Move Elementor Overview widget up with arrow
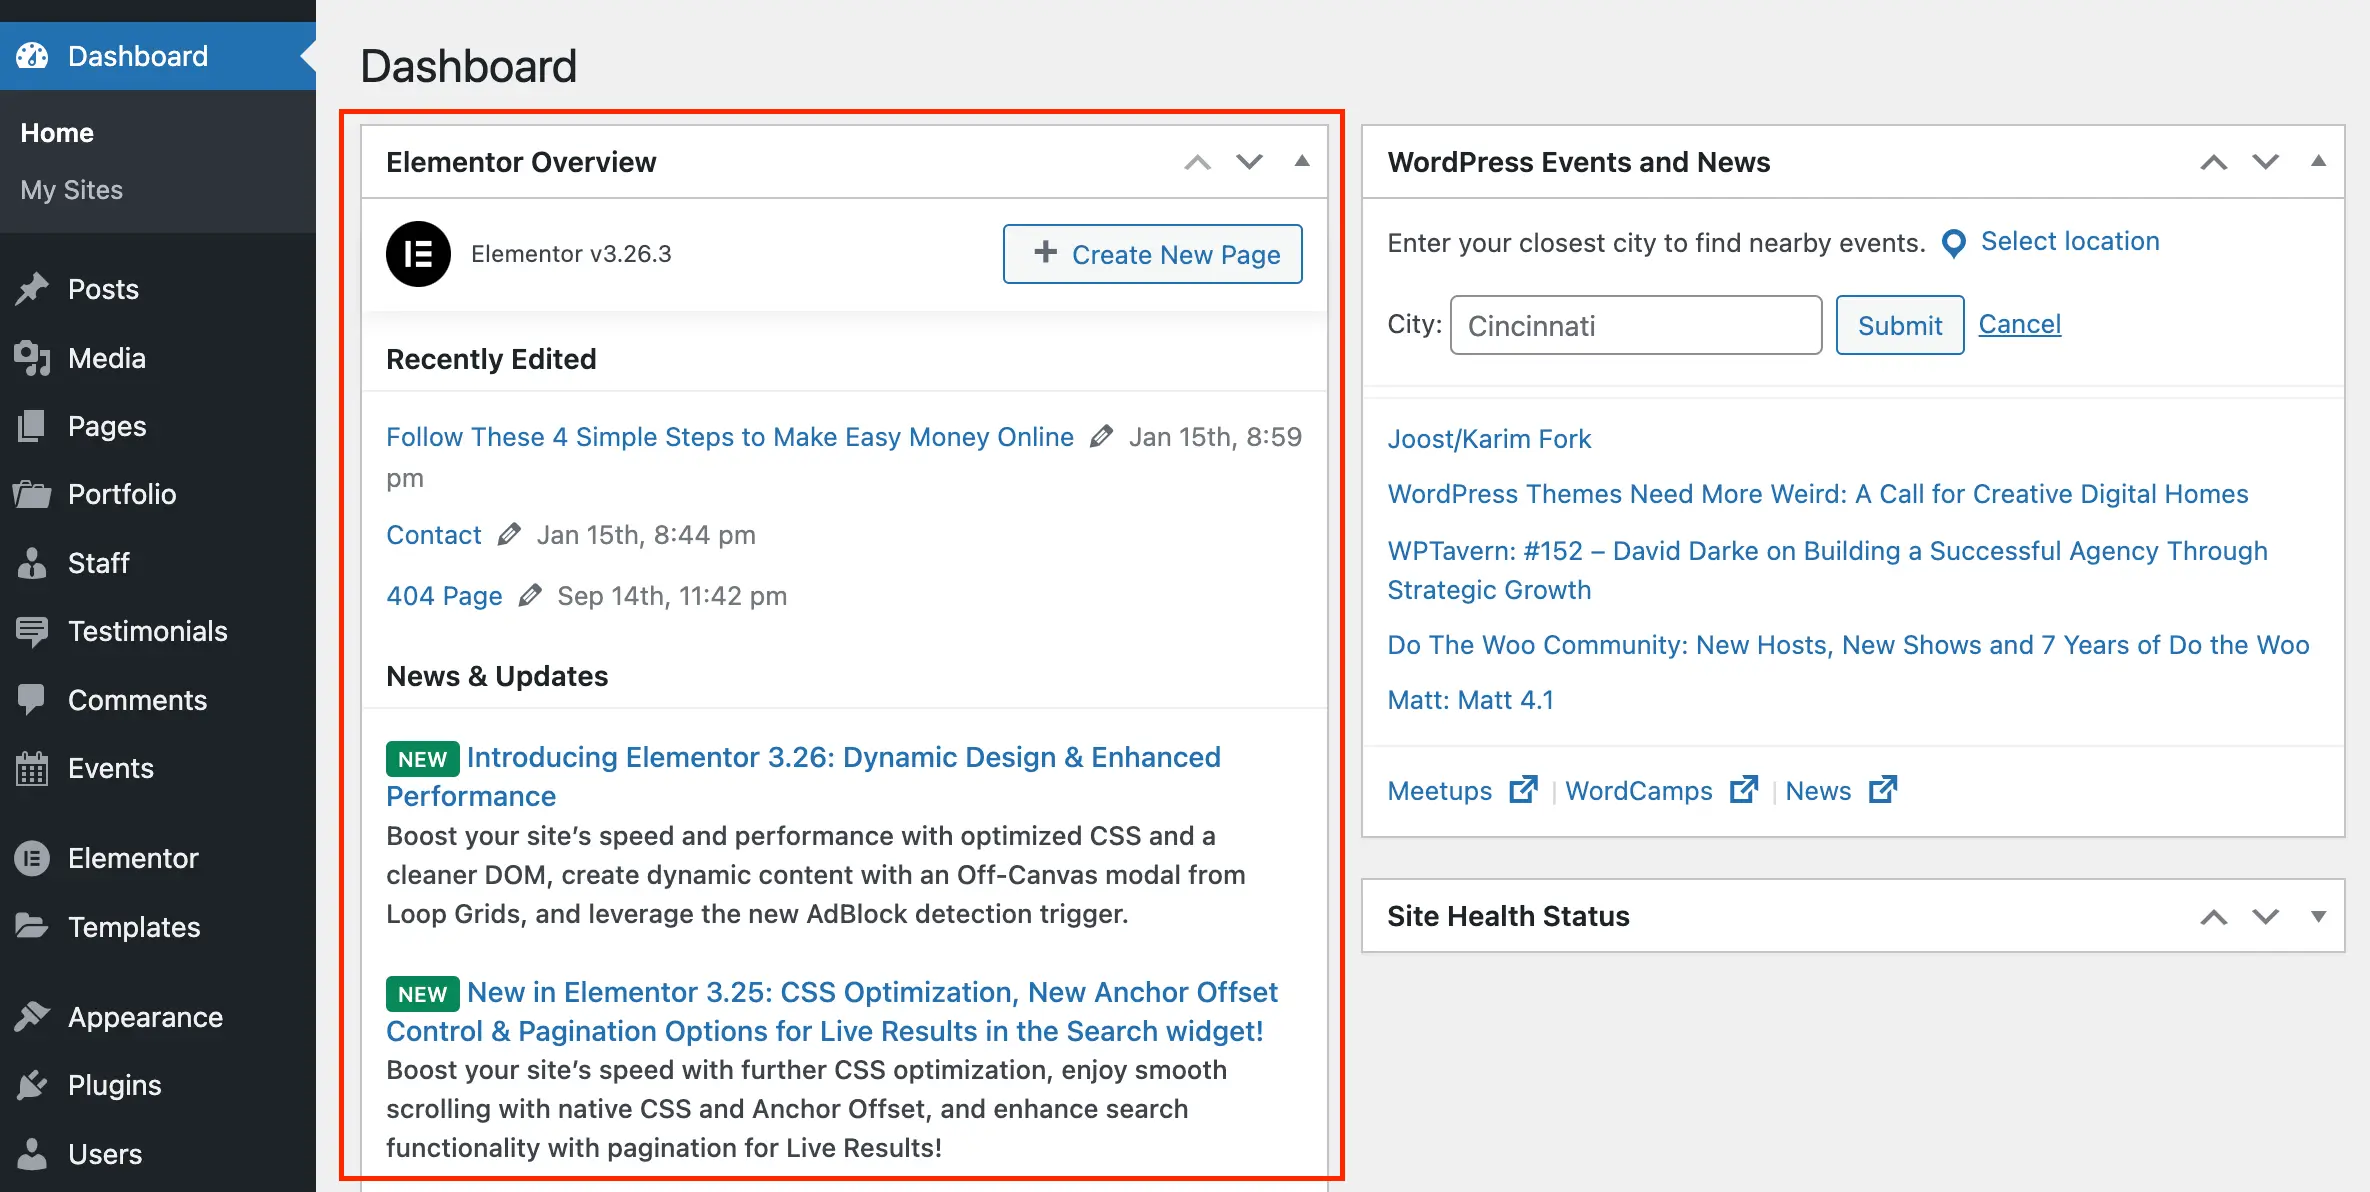The image size is (2370, 1192). 1198,162
